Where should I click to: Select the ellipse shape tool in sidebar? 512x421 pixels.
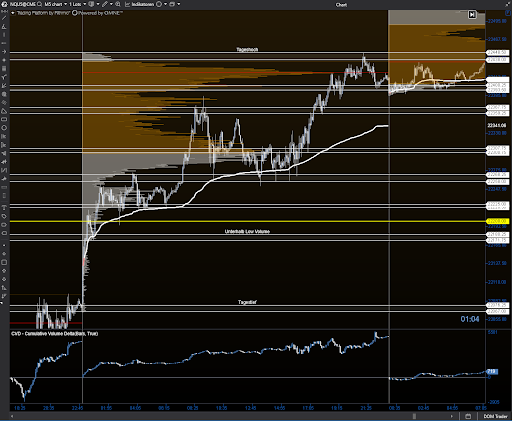click(4, 128)
